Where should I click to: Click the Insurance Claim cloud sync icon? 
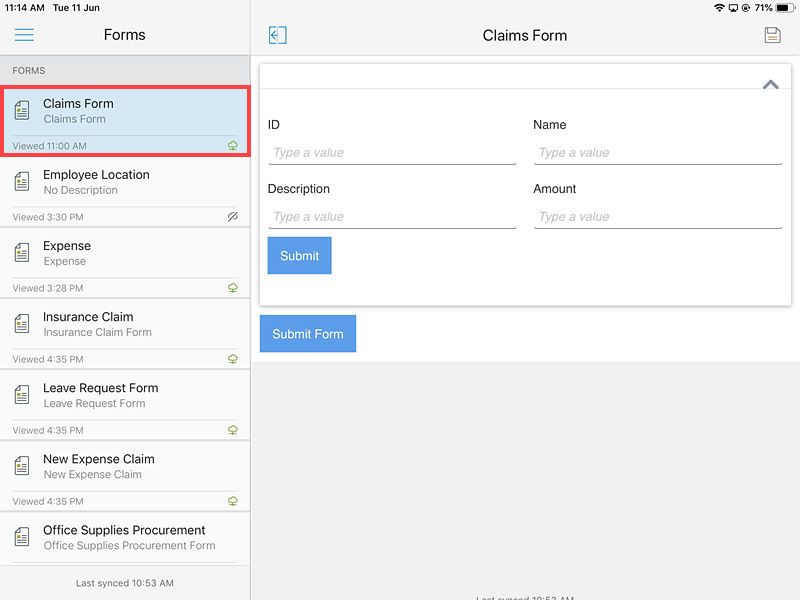[x=233, y=359]
